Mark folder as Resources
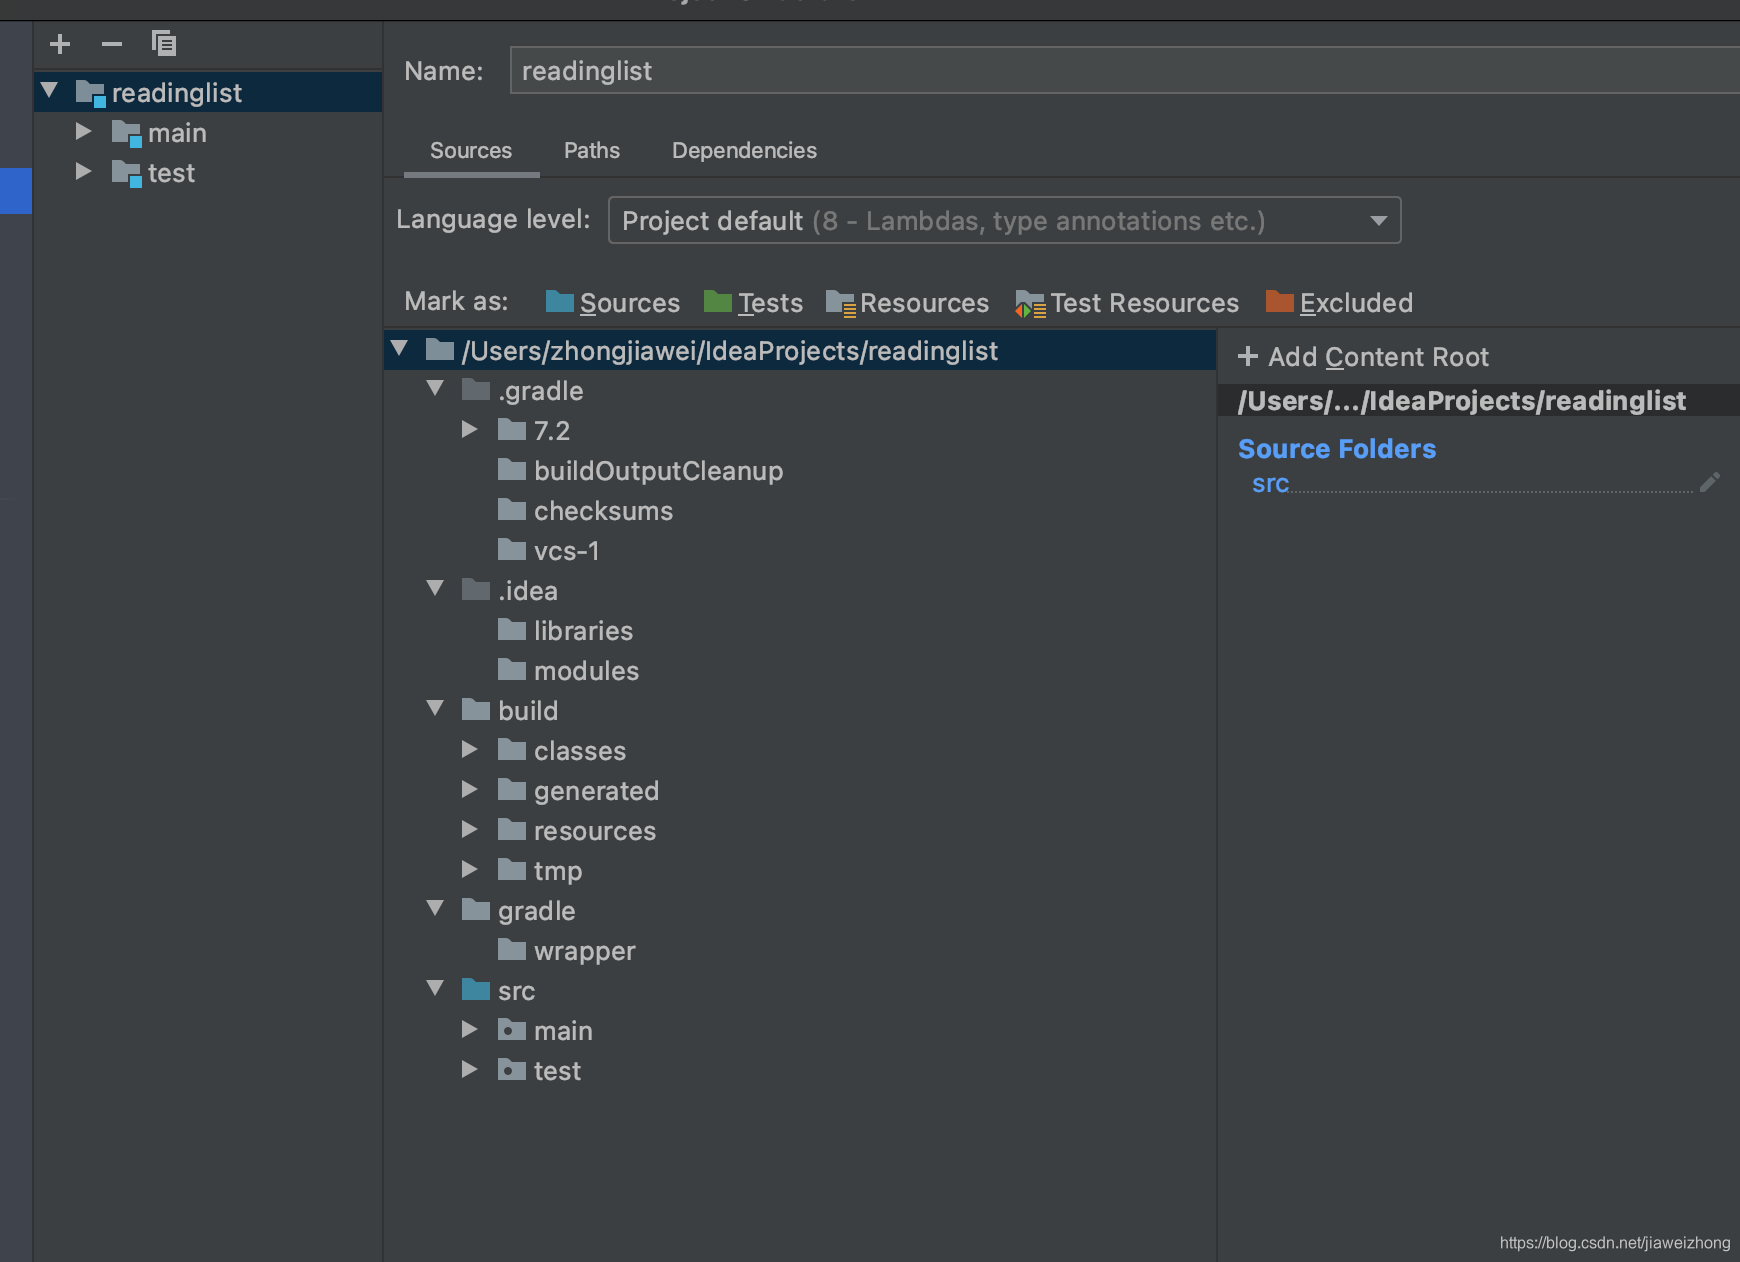Screen dimensions: 1740x1262 coord(907,302)
